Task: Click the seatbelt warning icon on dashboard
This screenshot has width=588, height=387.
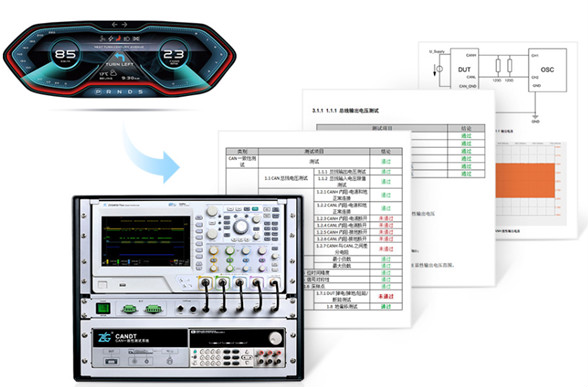Action: coord(103,38)
